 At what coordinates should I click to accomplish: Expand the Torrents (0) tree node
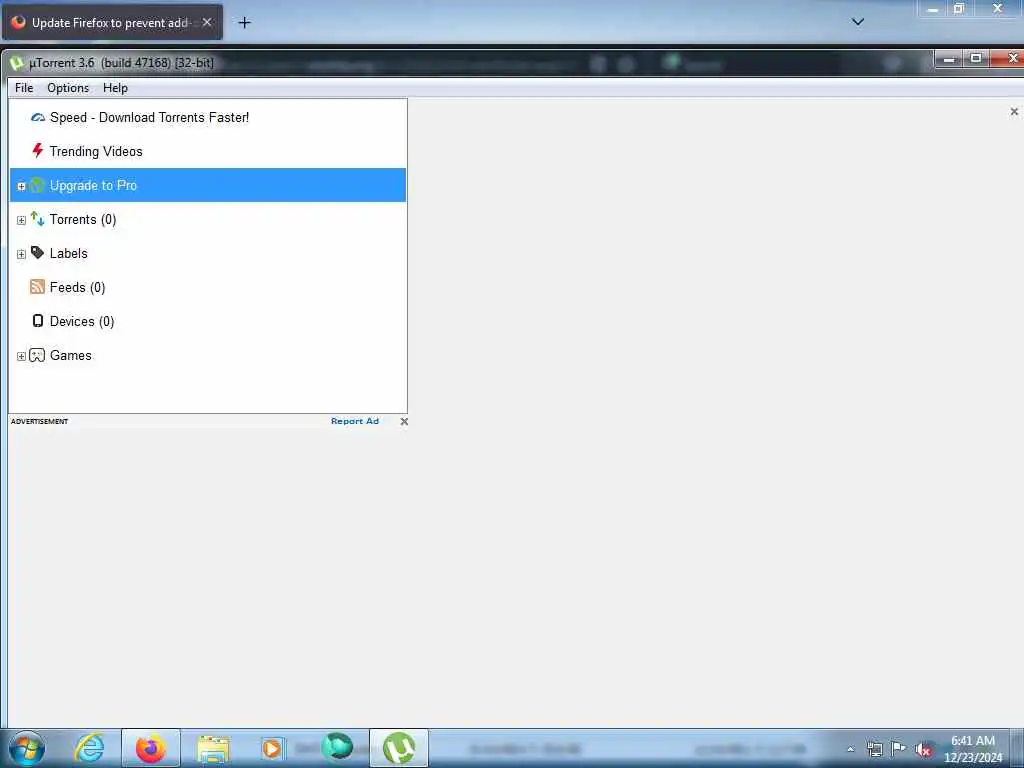[21, 220]
